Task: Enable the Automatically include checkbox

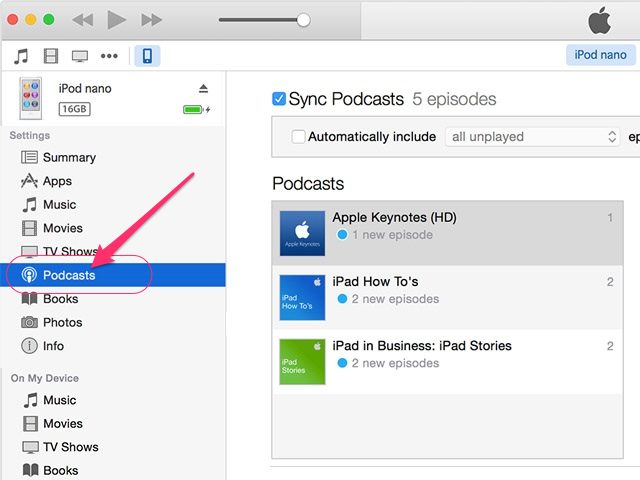Action: coord(298,136)
